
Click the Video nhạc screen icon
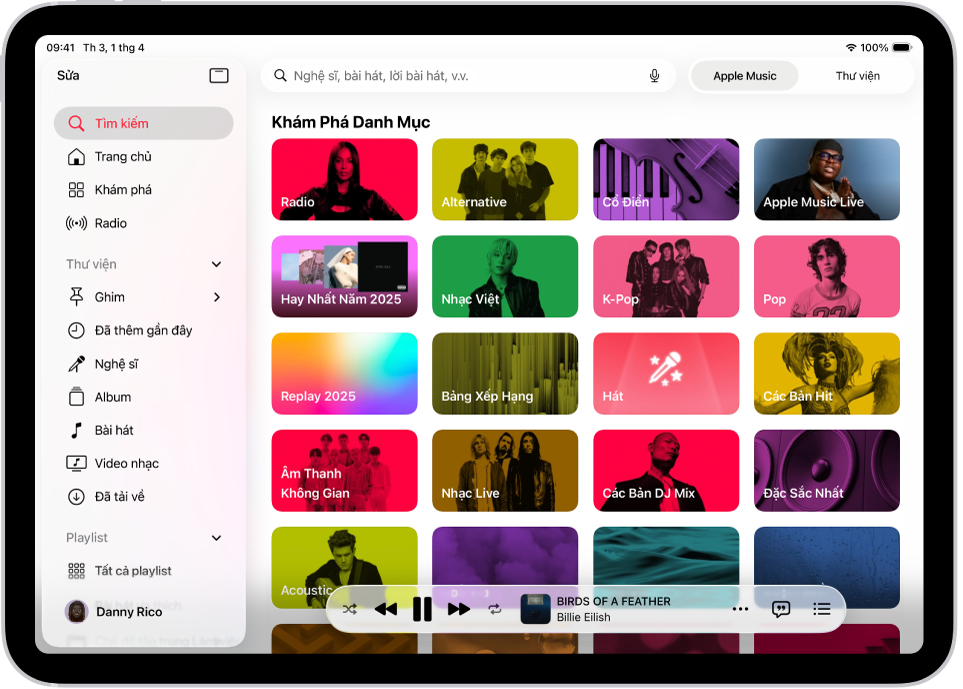[x=76, y=463]
